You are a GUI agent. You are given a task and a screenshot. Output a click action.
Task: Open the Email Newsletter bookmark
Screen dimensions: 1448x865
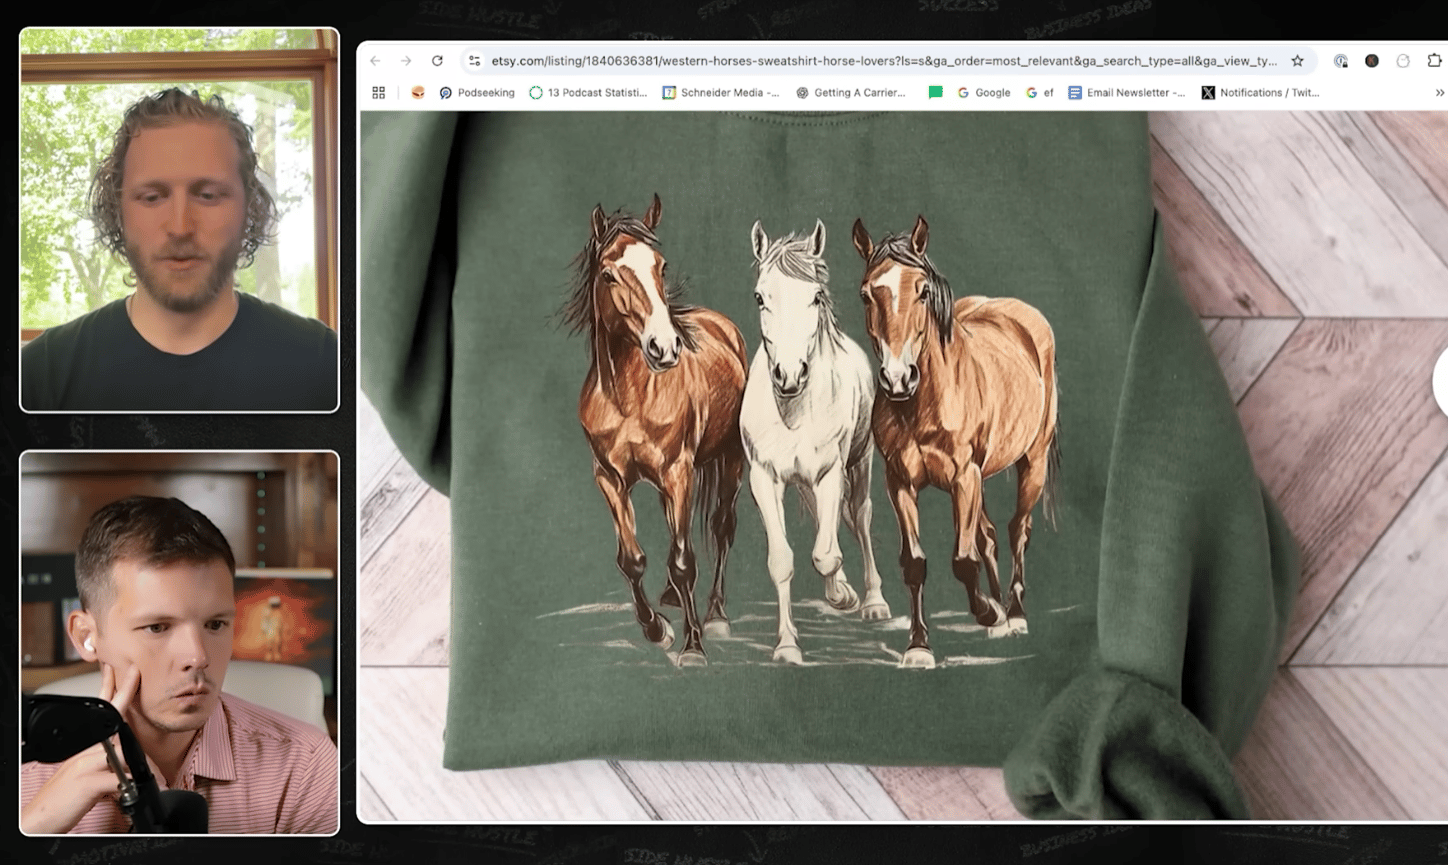(1127, 93)
